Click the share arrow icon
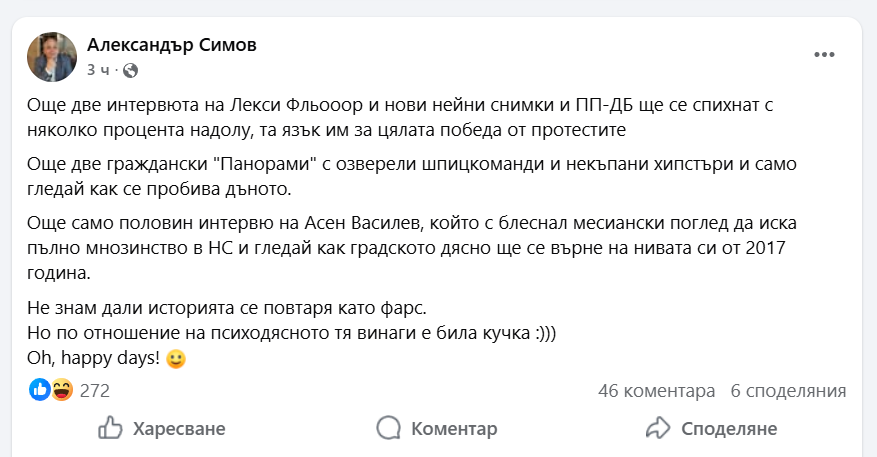 [657, 429]
